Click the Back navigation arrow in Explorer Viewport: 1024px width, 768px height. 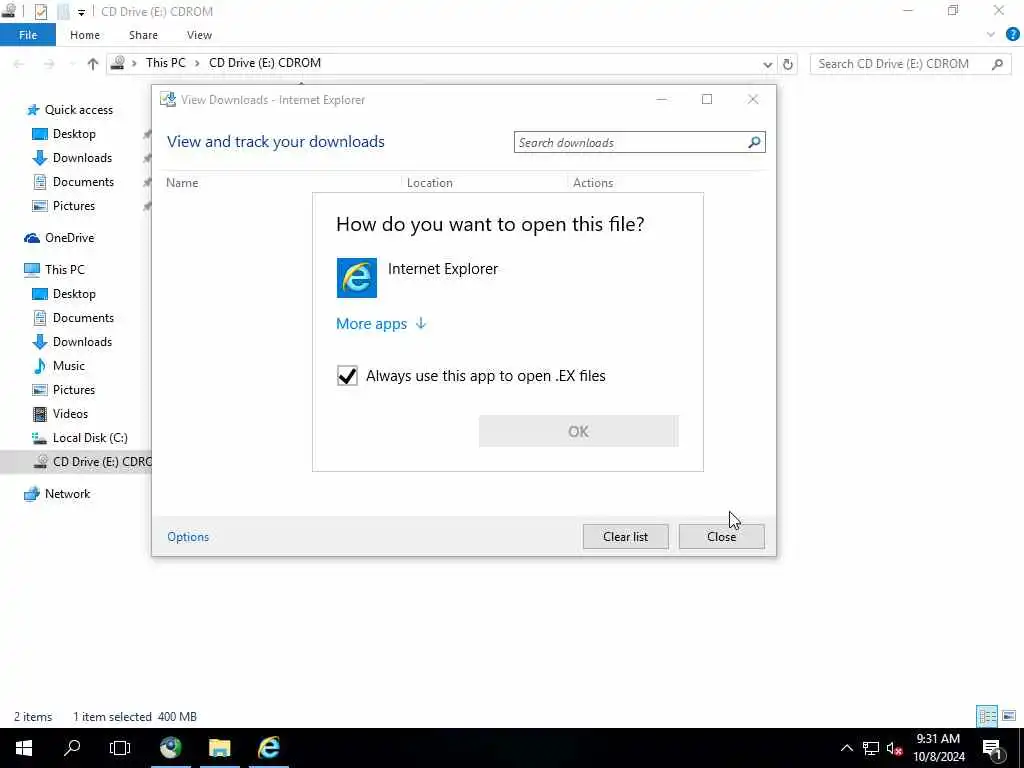(19, 64)
